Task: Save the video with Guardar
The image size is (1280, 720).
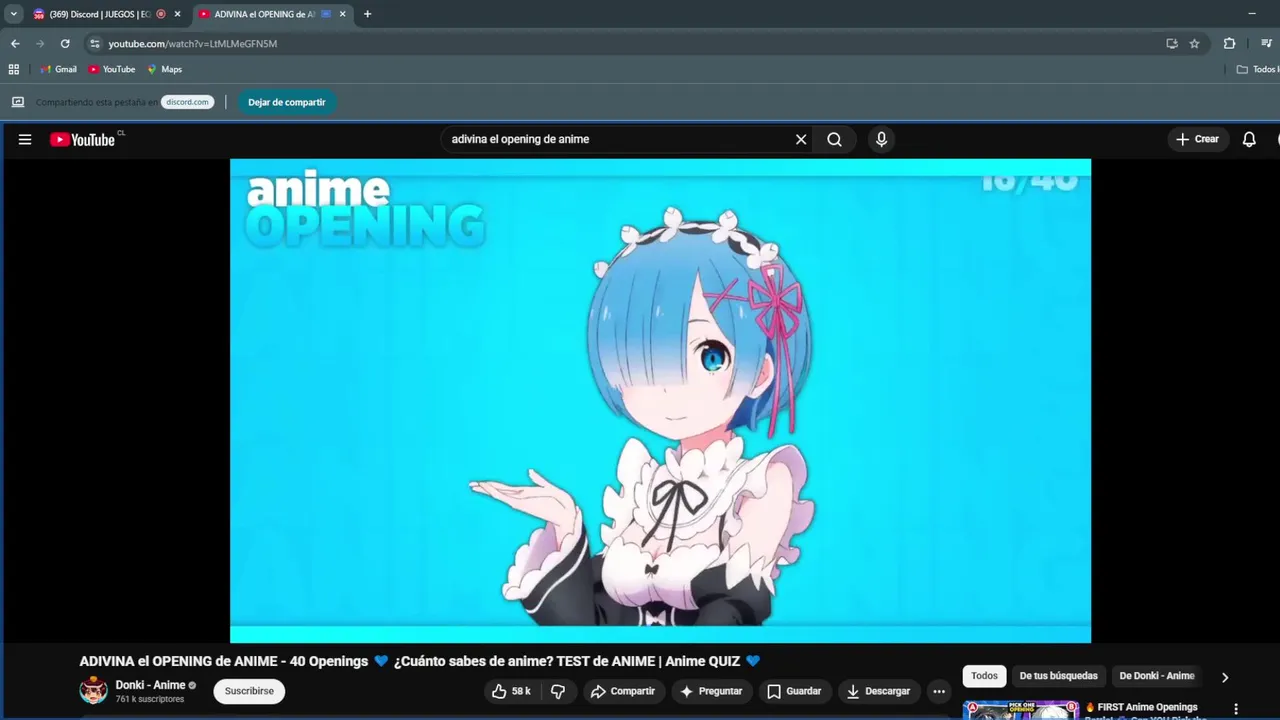Action: pyautogui.click(x=794, y=691)
